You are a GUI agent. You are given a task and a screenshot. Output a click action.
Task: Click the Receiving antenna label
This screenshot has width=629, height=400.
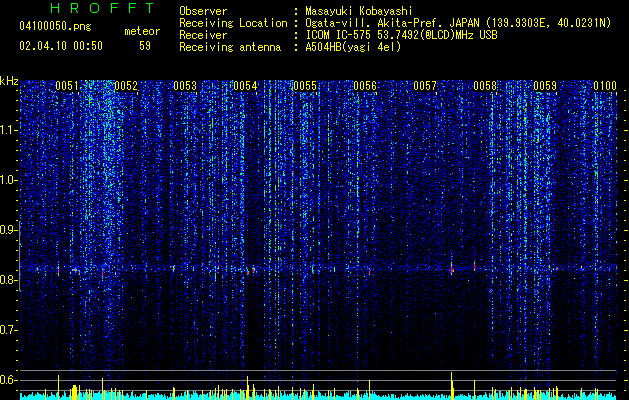click(230, 47)
